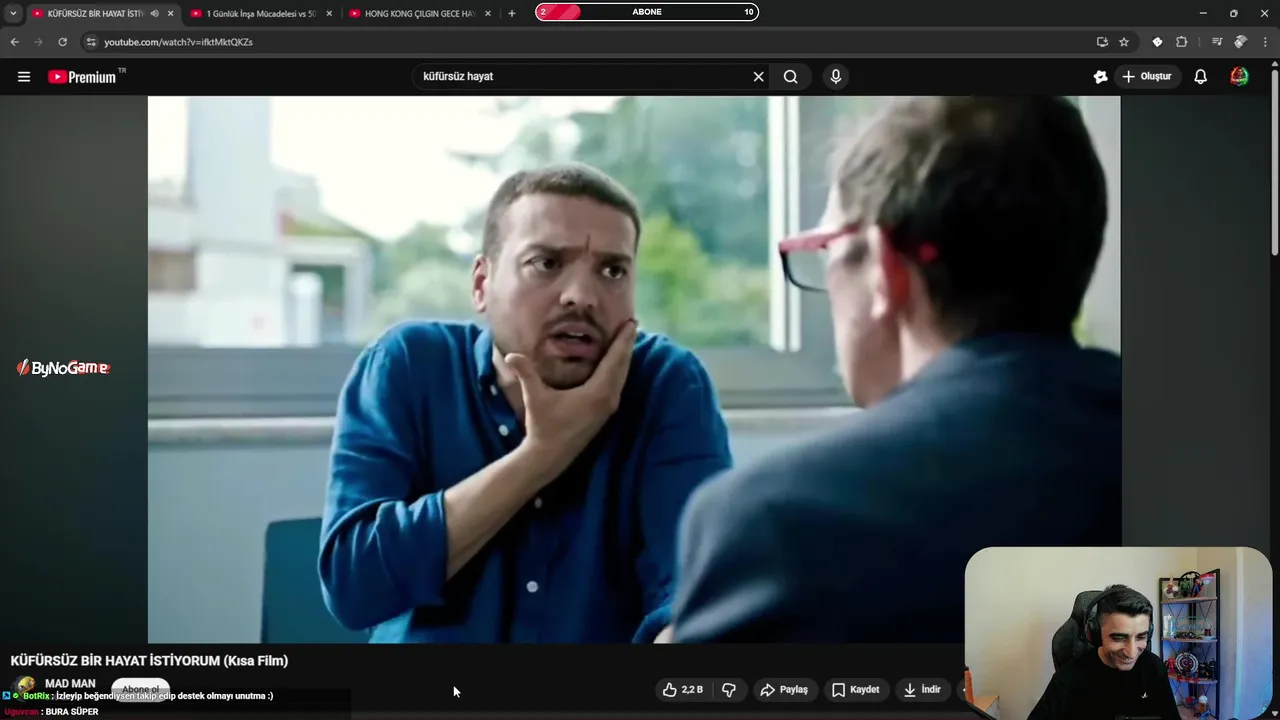
Task: Click the MAD MAN channel avatar
Action: [x=25, y=688]
